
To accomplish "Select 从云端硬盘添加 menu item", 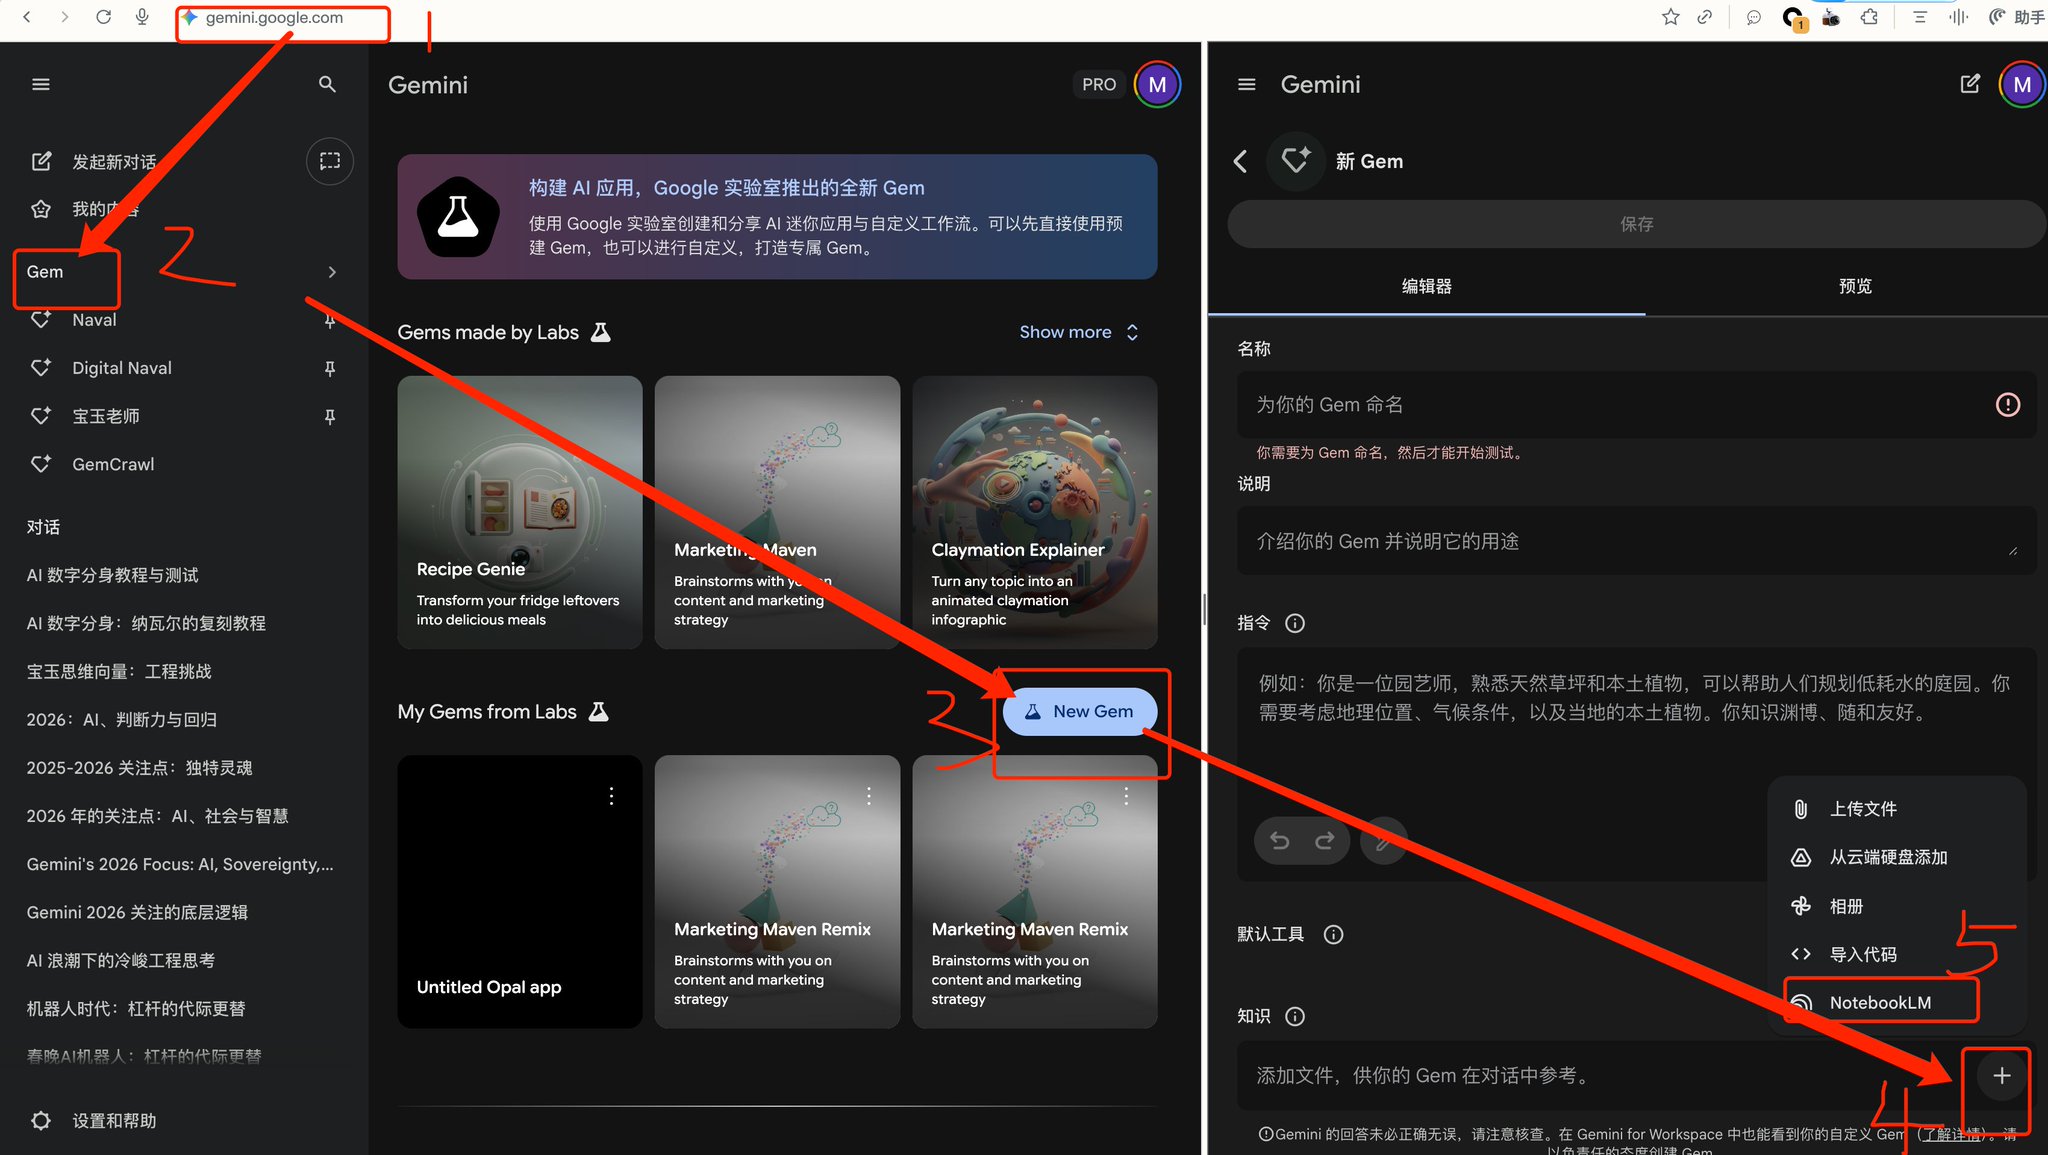I will (x=1897, y=857).
